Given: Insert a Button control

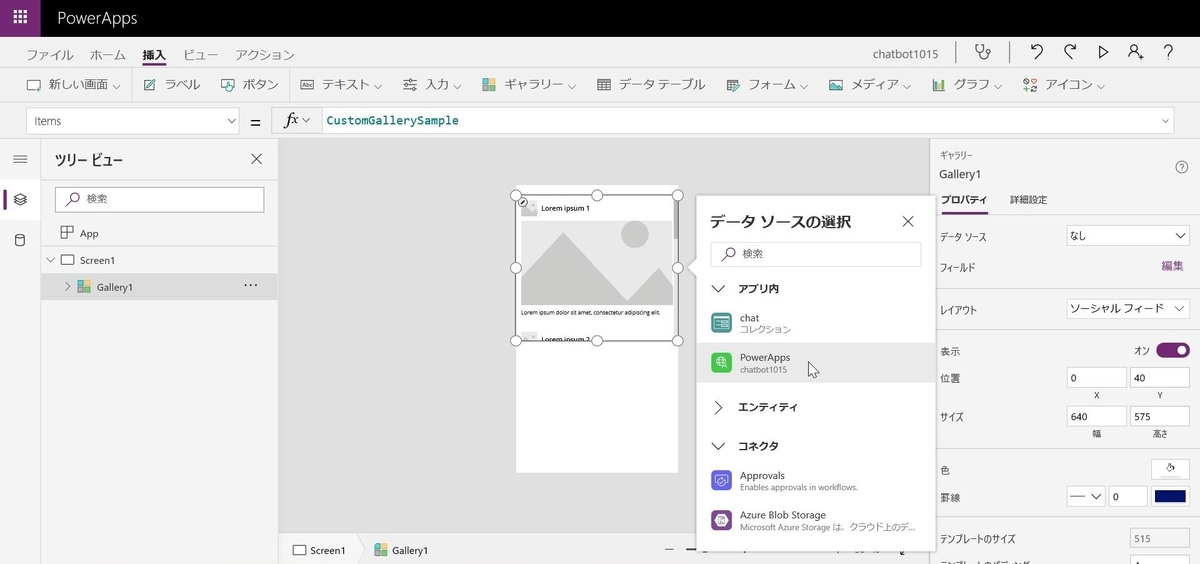Looking at the screenshot, I should tap(249, 85).
